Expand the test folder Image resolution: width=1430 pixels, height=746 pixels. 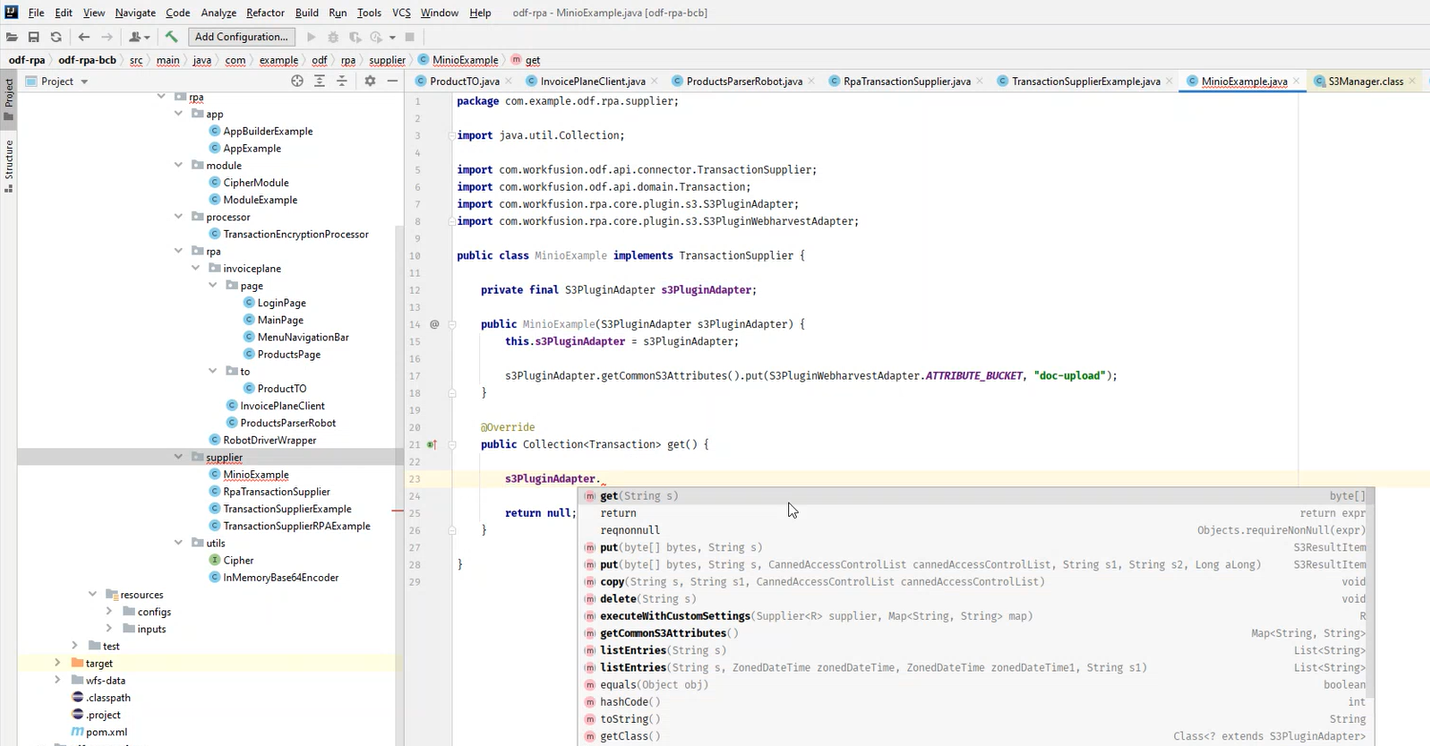pyautogui.click(x=74, y=646)
